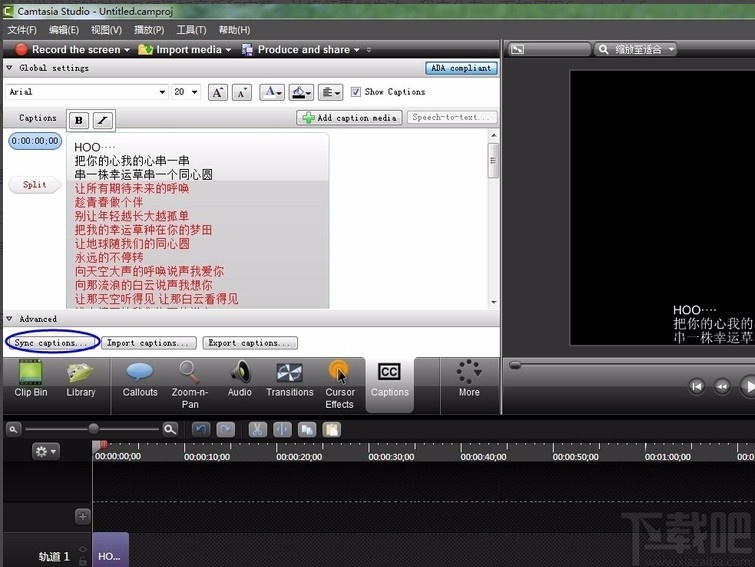Click the caption list scroll down arrow

coord(494,302)
